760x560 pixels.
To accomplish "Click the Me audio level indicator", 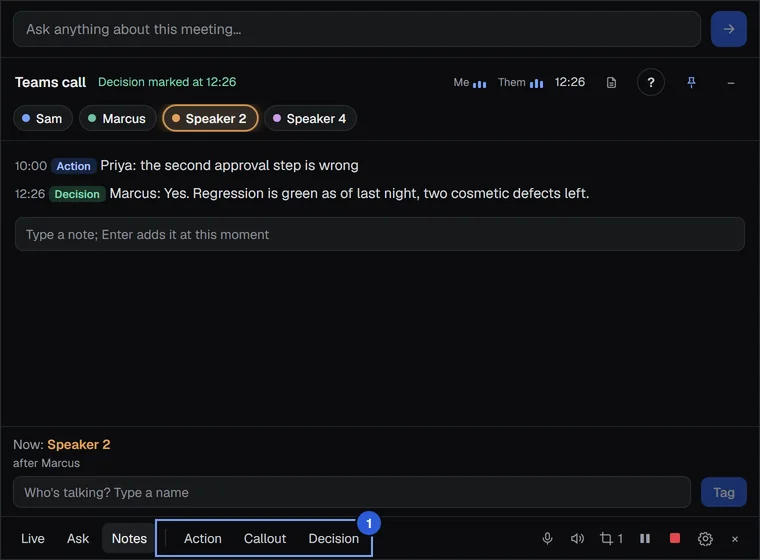I will (x=470, y=83).
